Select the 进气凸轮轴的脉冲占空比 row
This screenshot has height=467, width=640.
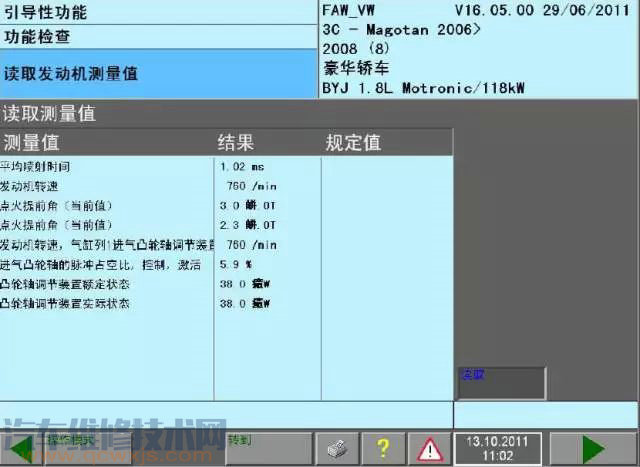(227, 265)
